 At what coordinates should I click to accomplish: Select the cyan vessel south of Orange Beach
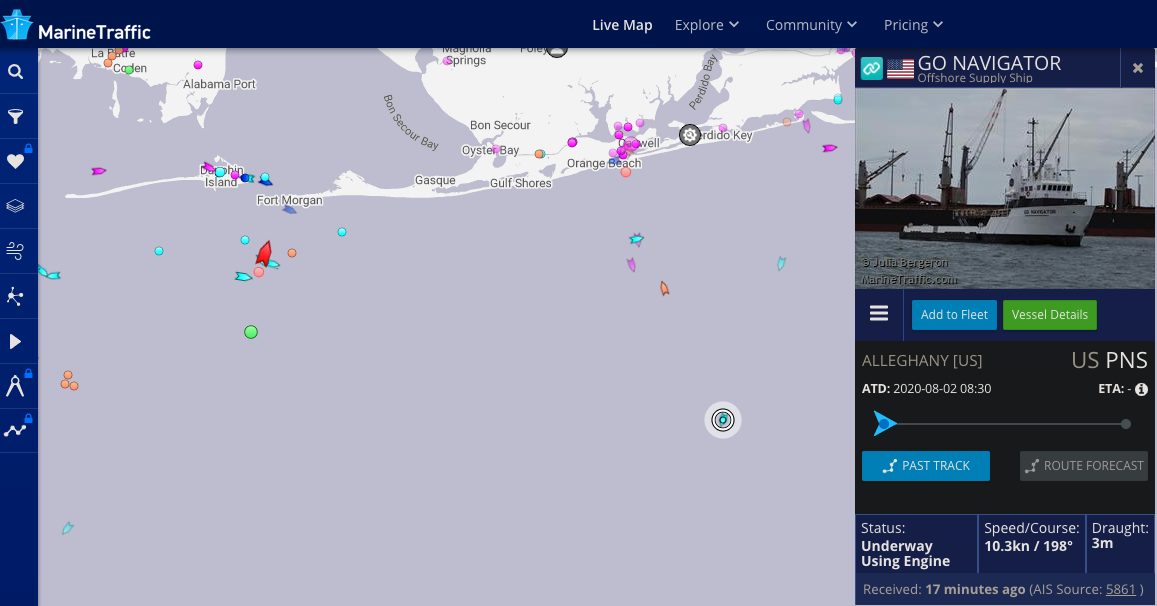(636, 239)
